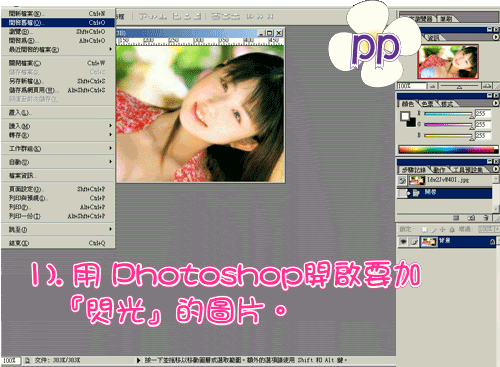Choose the Shift+Ctrl+O browse menu item
This screenshot has height=367, width=500.
pos(58,32)
